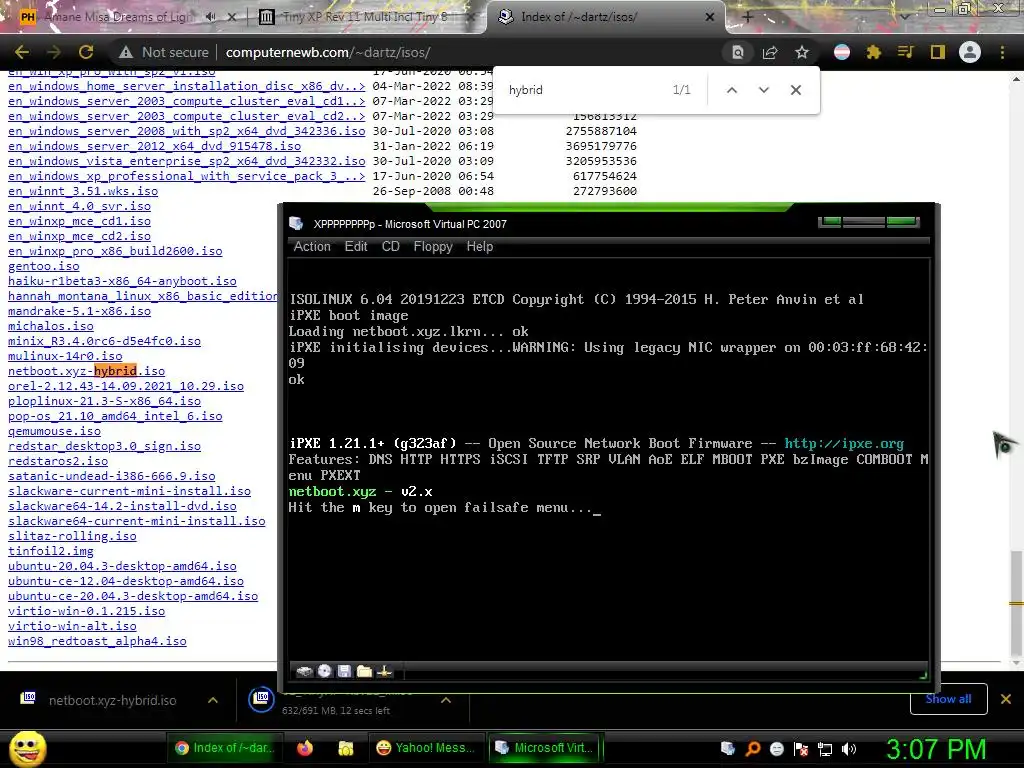Open a new browser tab
This screenshot has height=768, width=1024.
click(748, 17)
